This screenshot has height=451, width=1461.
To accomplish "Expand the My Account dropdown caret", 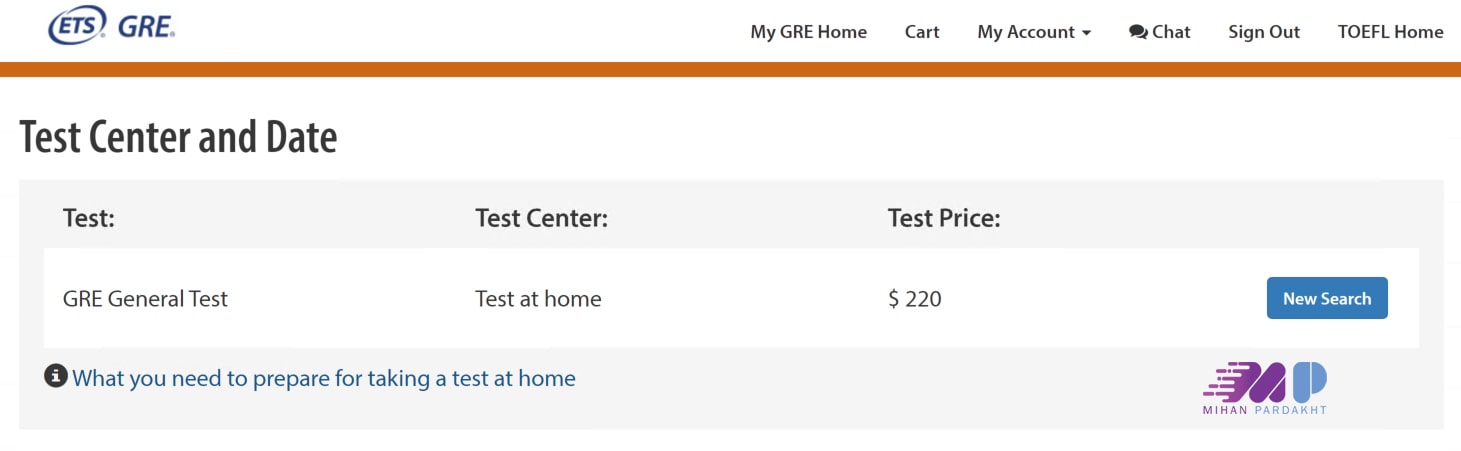I will point(1086,33).
